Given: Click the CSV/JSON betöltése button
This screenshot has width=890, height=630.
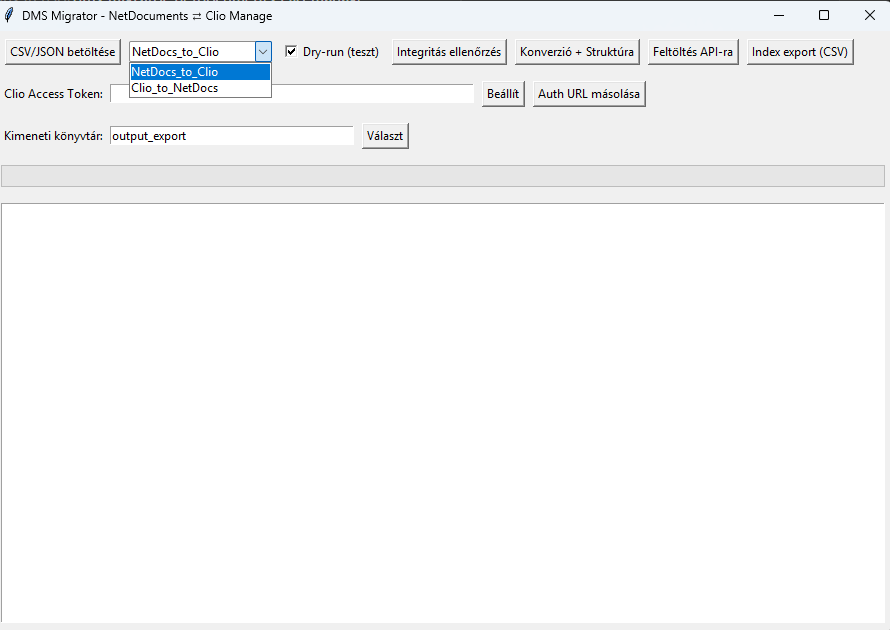Looking at the screenshot, I should (62, 52).
